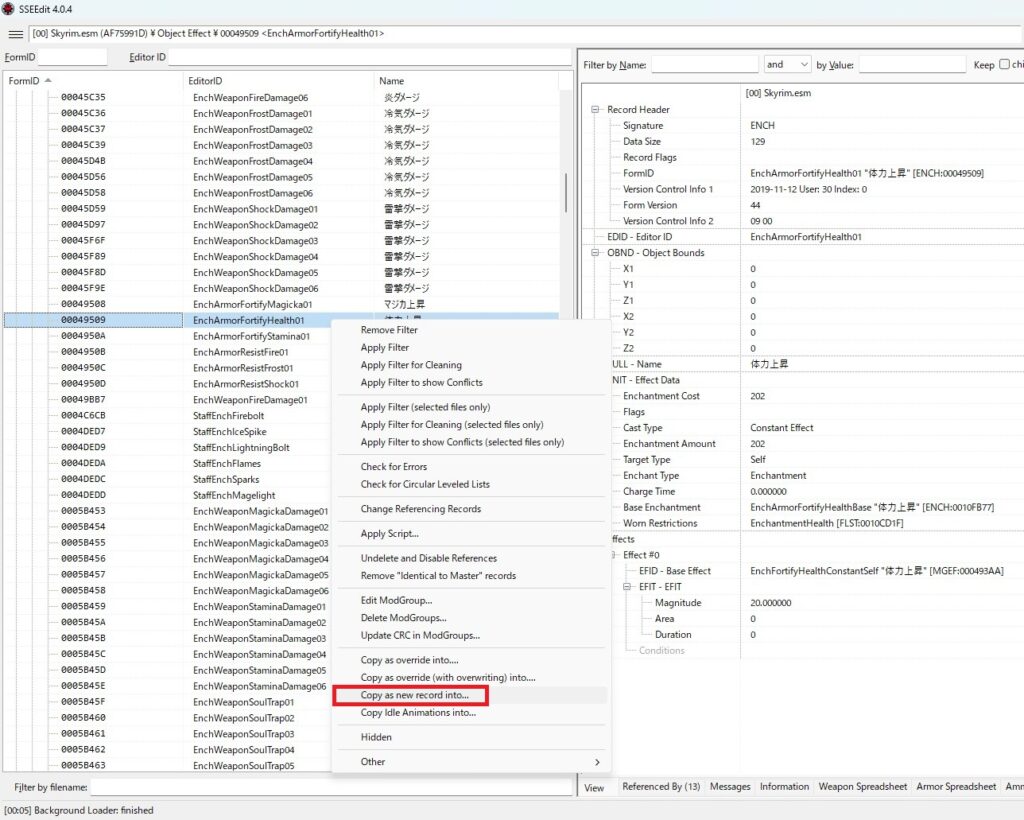The image size is (1024, 820).
Task: Collapse the EFIT - EFIT node
Action: click(x=629, y=587)
